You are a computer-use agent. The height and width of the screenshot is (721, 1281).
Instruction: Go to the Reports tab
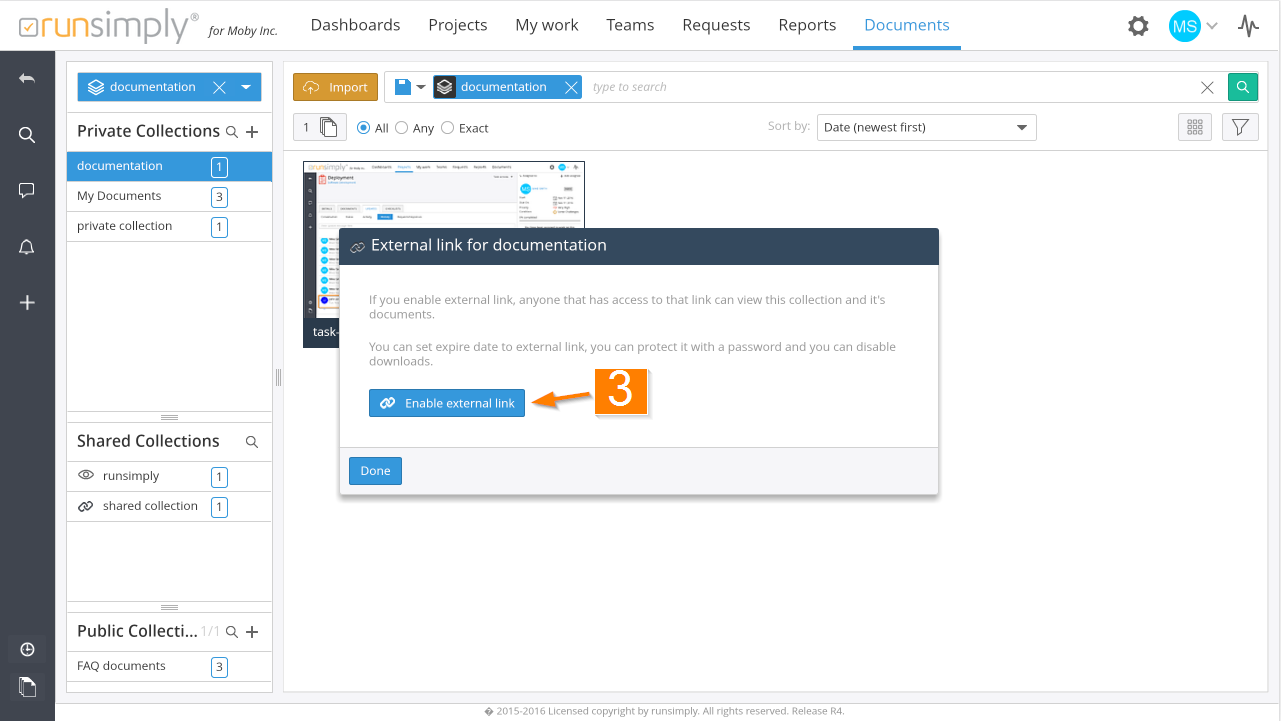click(807, 25)
